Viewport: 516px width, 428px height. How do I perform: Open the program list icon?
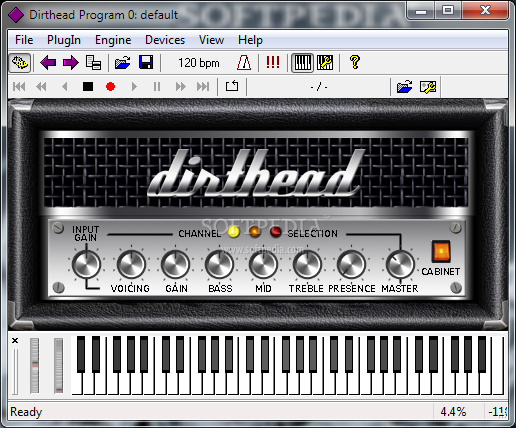pos(93,63)
